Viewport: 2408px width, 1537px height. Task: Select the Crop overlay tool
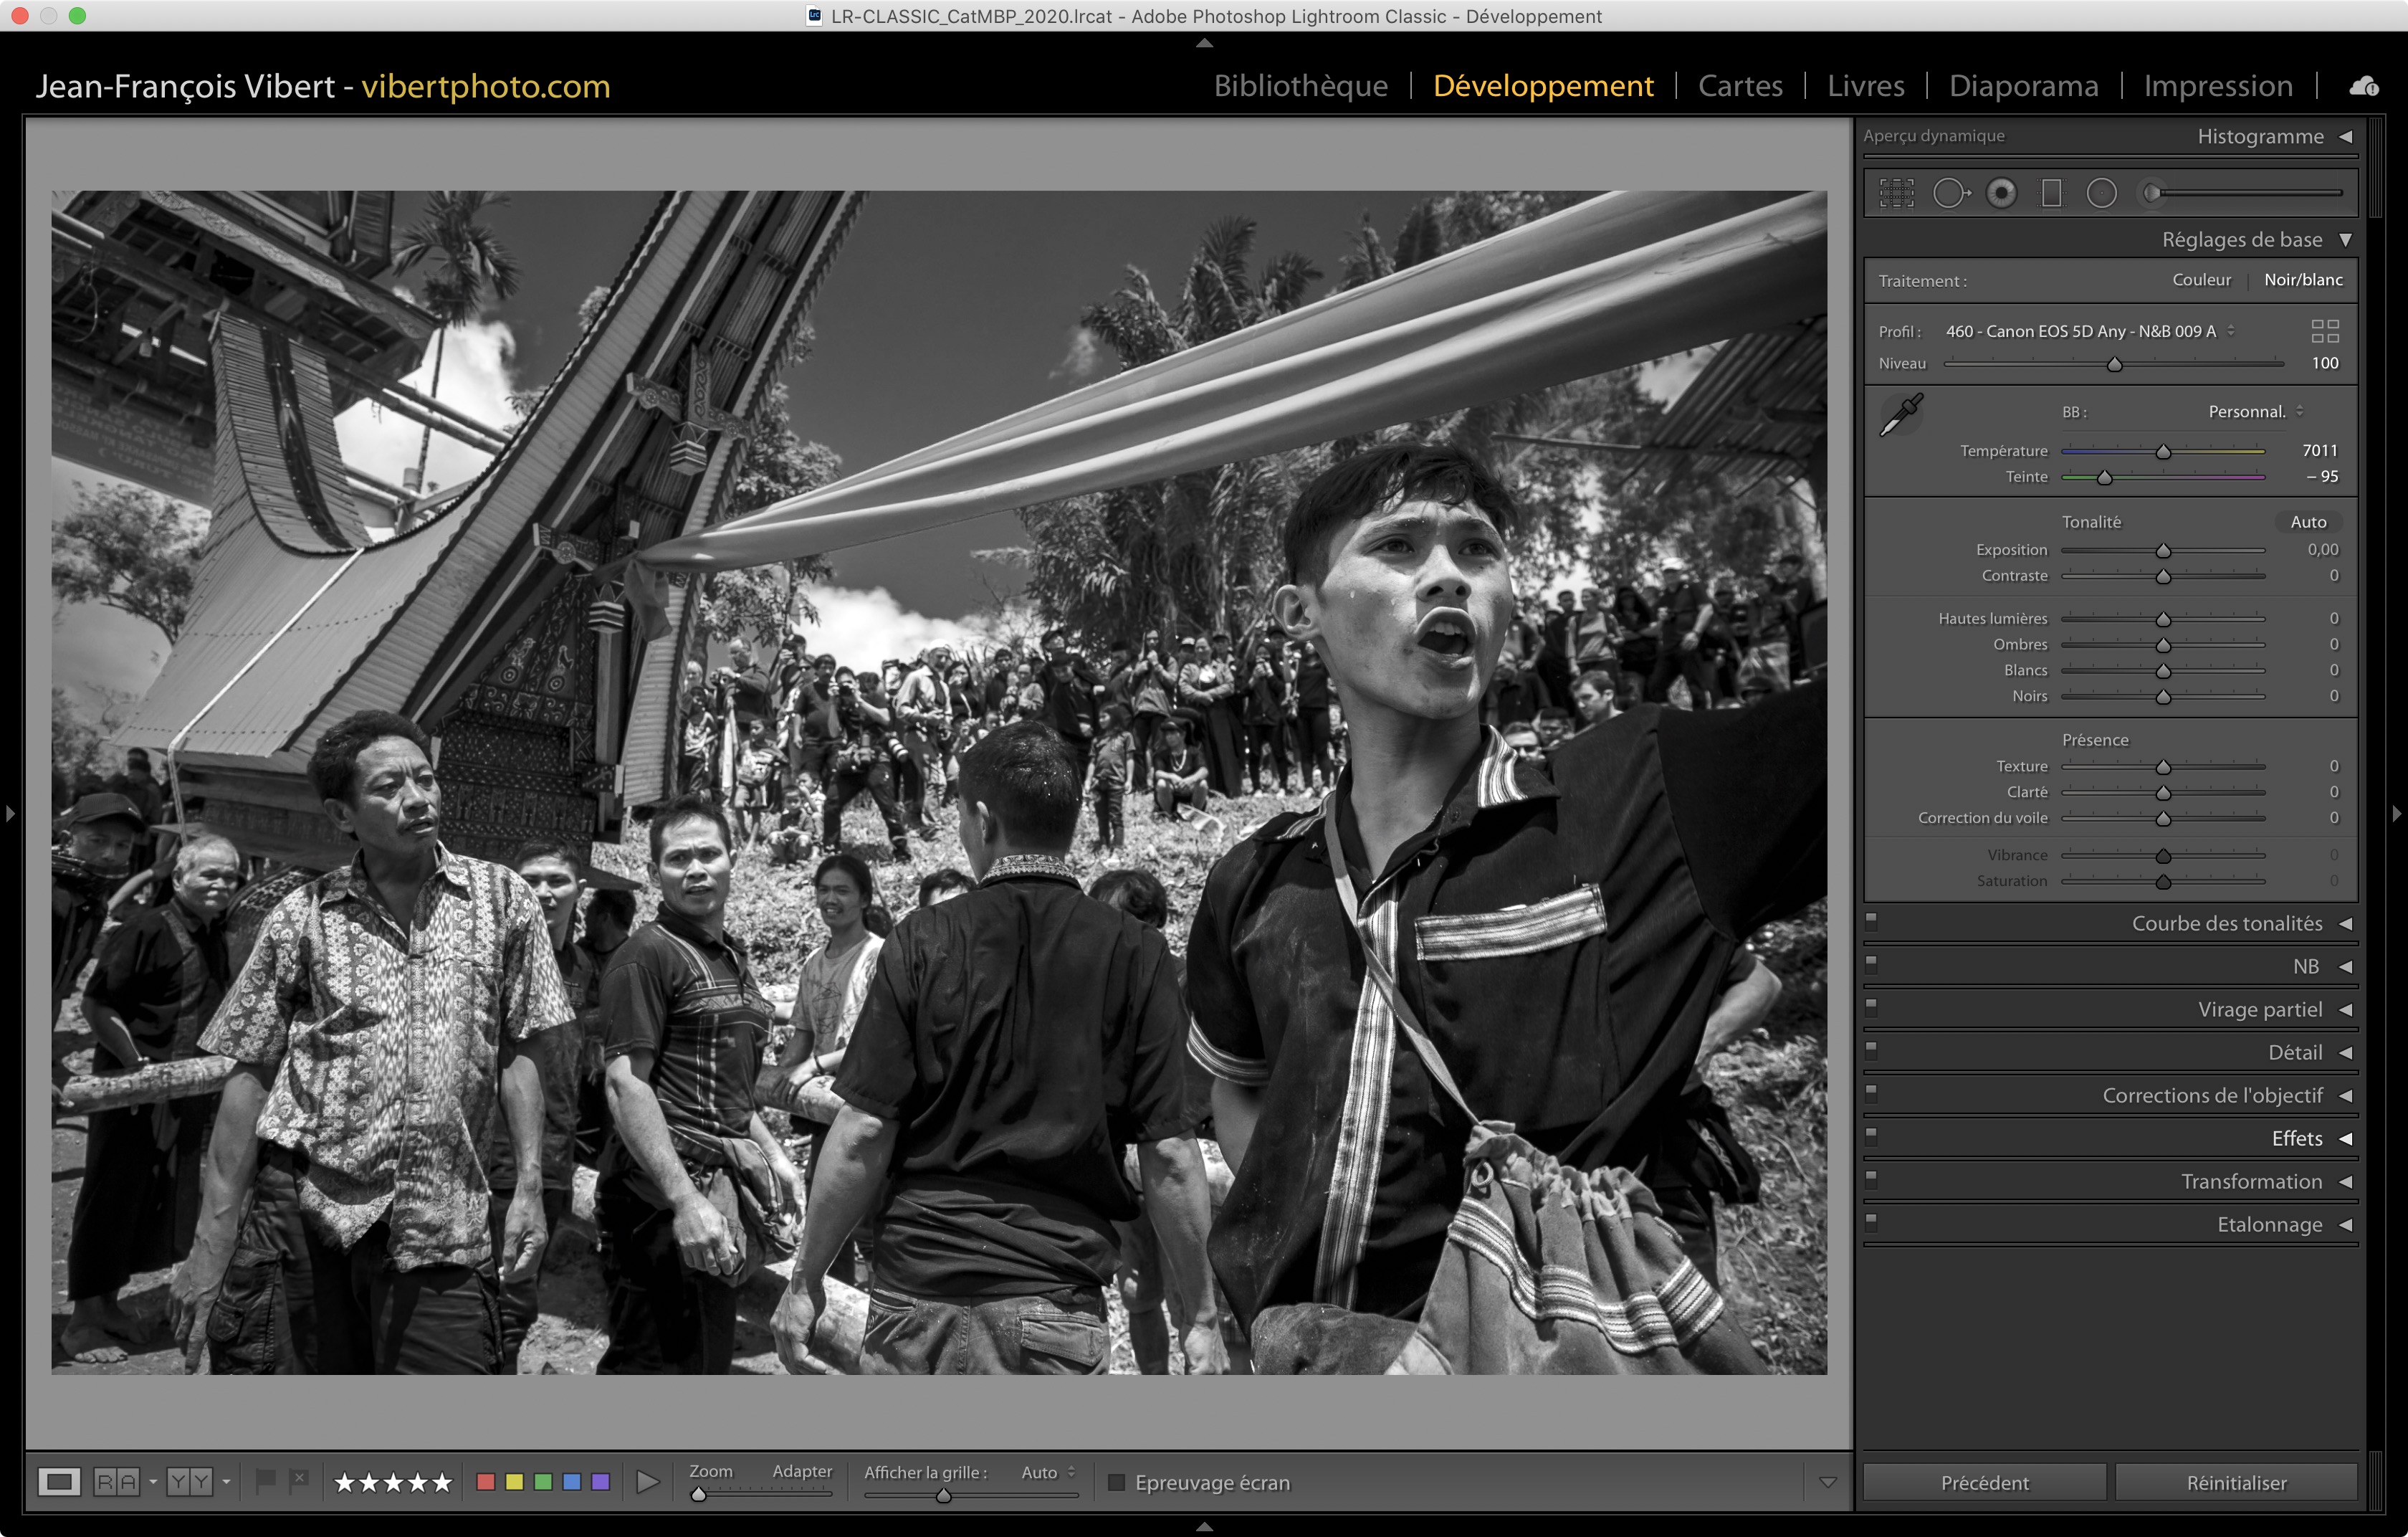pos(1896,193)
